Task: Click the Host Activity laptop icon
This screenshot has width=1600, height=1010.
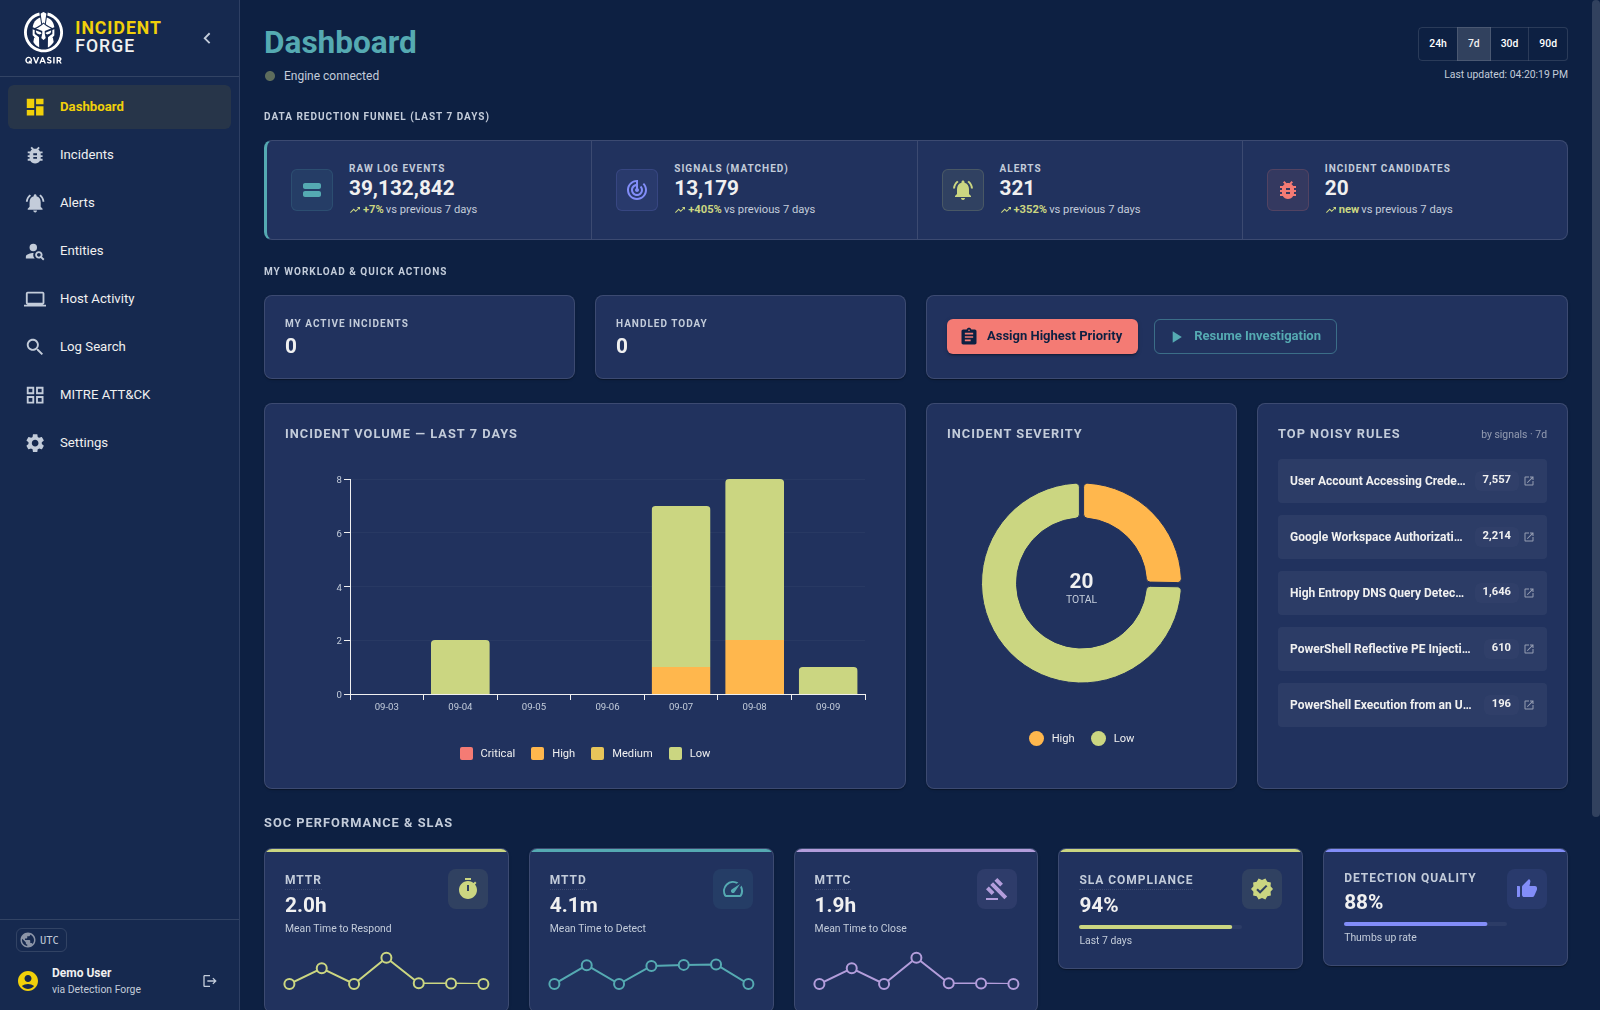Action: (x=35, y=299)
